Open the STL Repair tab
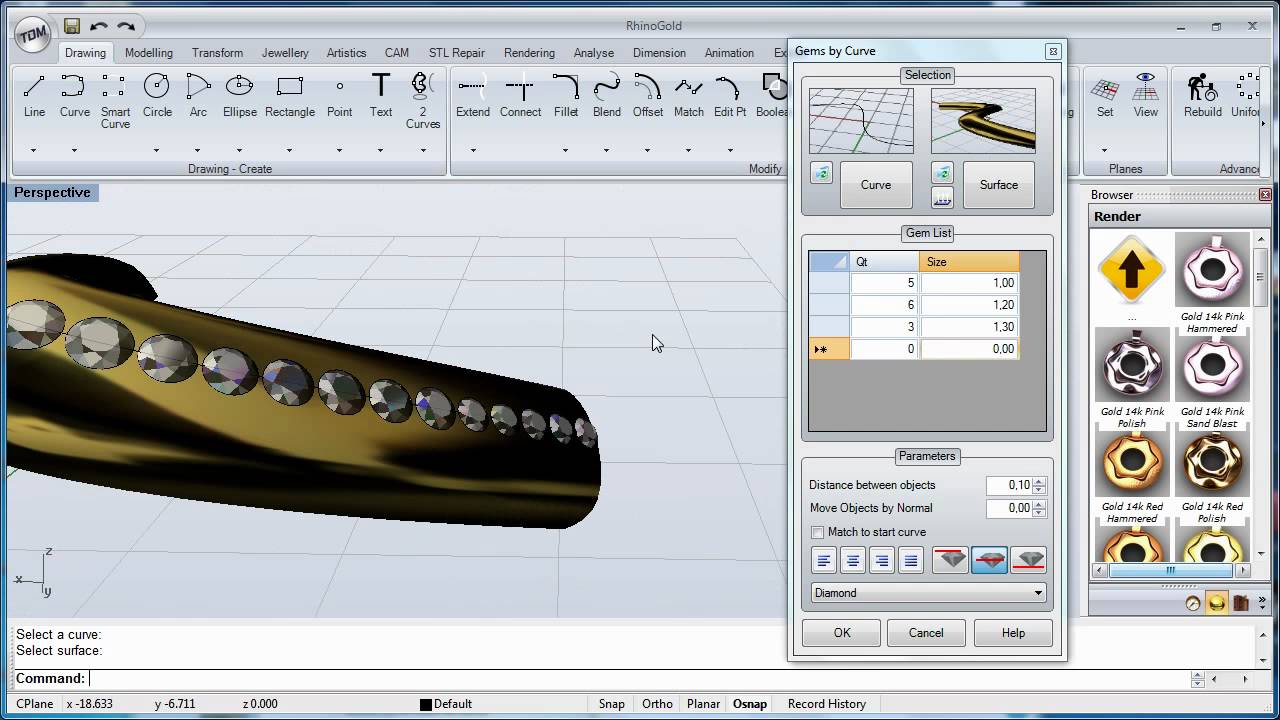 (x=457, y=53)
